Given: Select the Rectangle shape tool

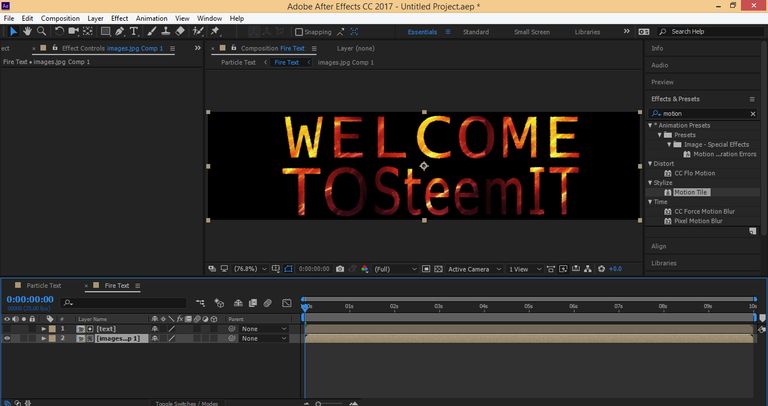Looking at the screenshot, I should 105,31.
